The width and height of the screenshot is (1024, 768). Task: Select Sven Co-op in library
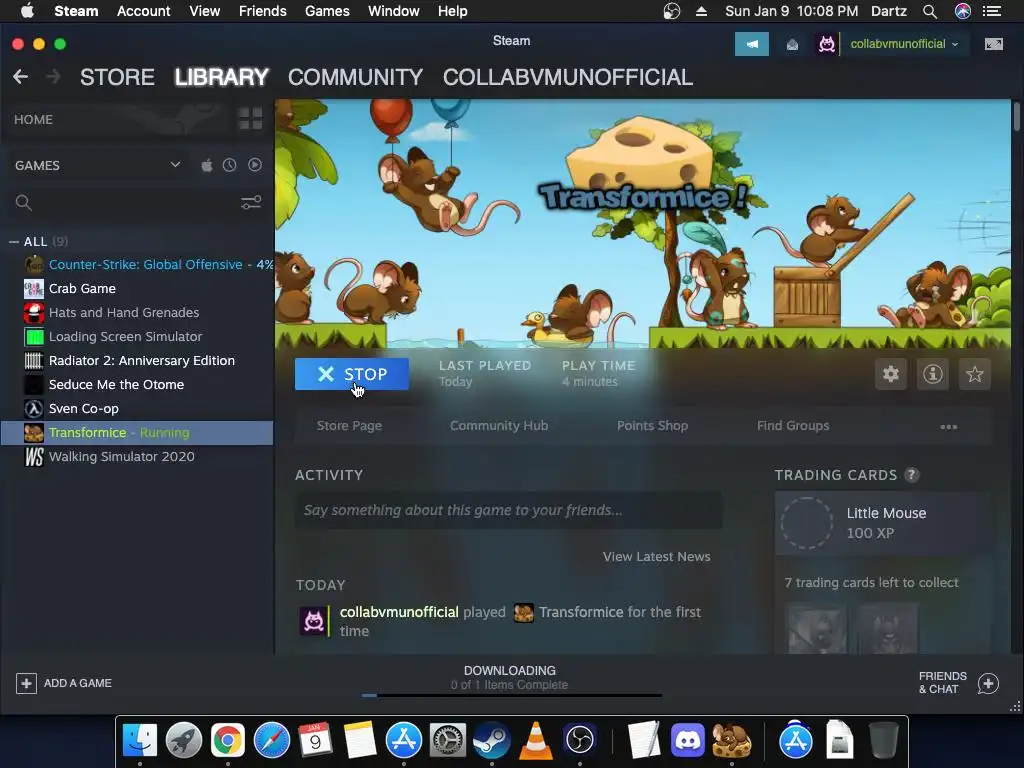pos(137,409)
